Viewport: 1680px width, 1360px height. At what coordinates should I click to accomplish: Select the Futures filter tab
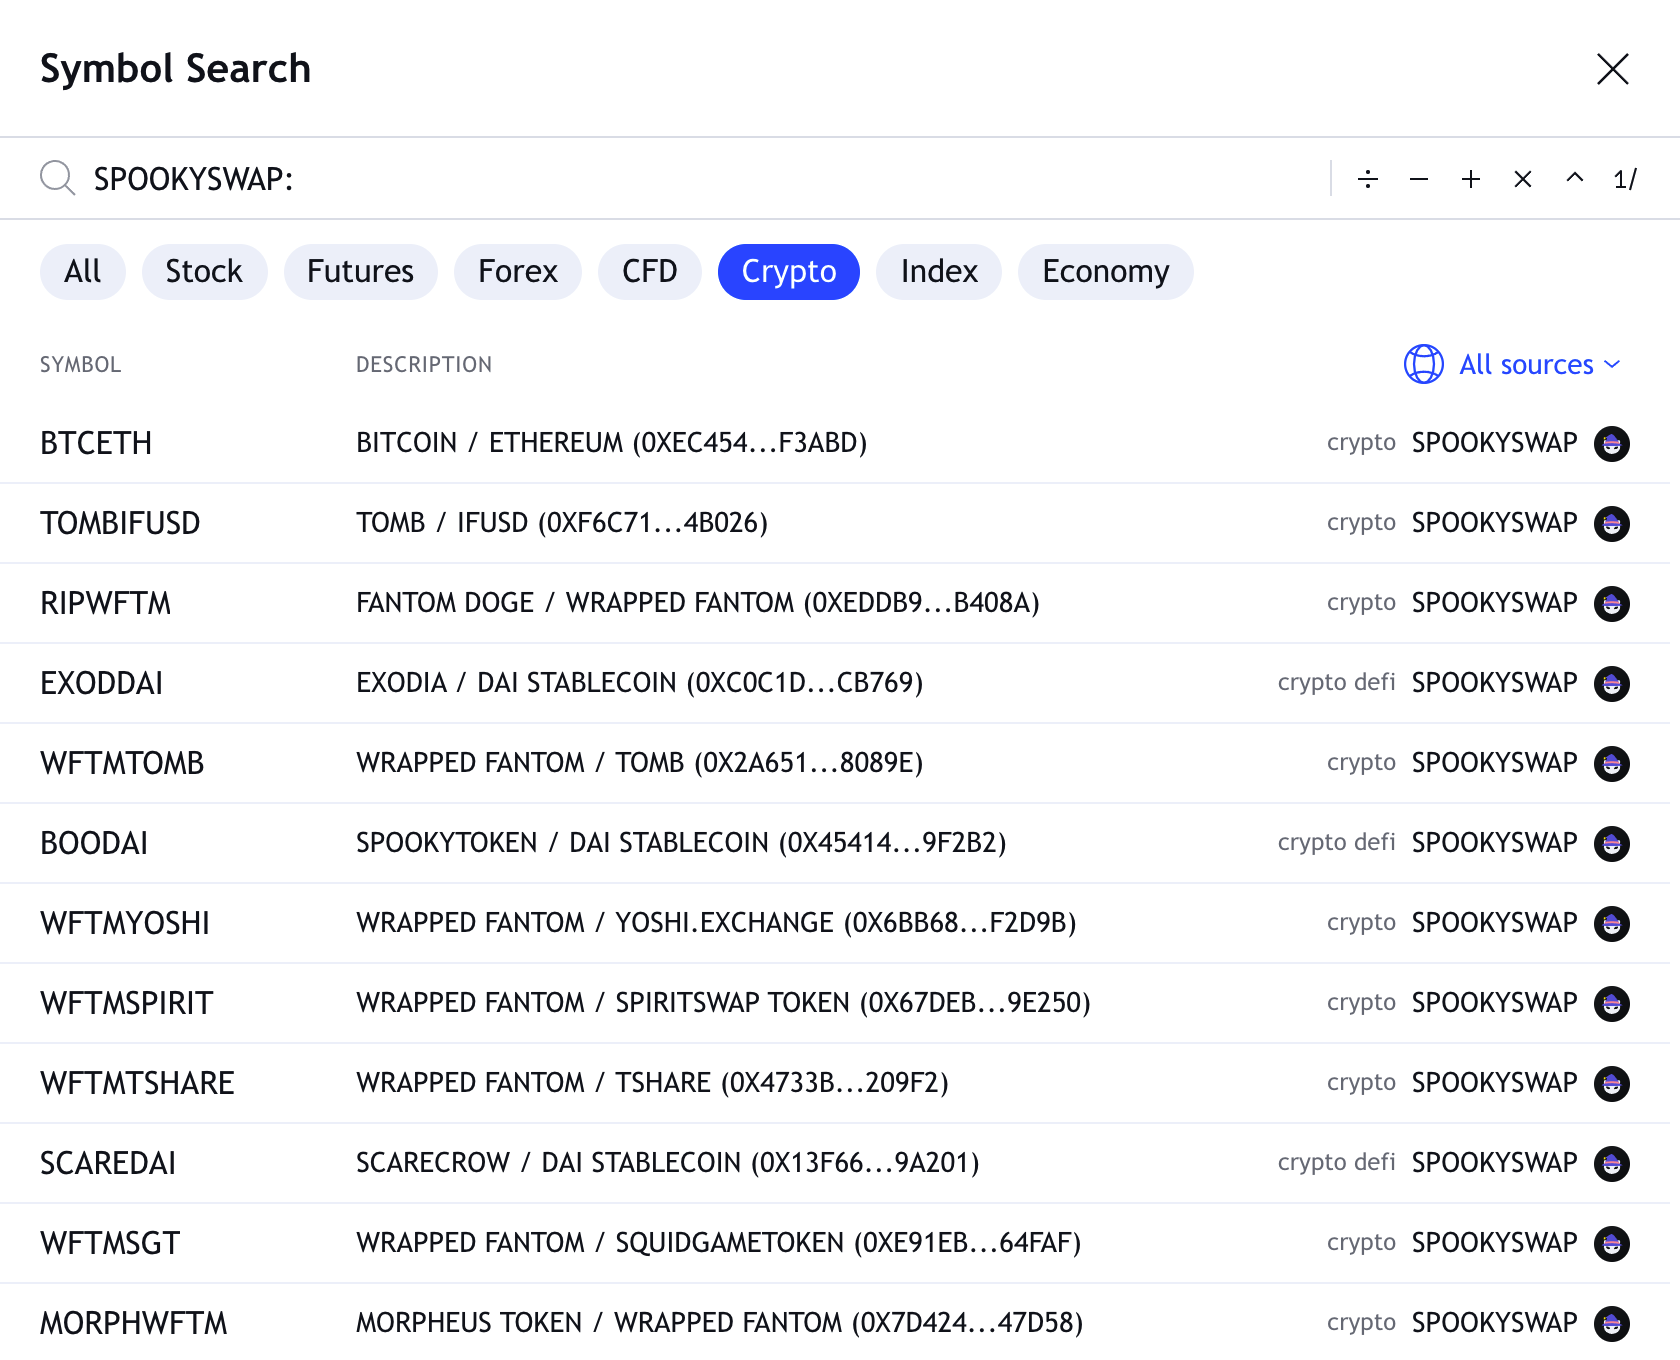(360, 271)
